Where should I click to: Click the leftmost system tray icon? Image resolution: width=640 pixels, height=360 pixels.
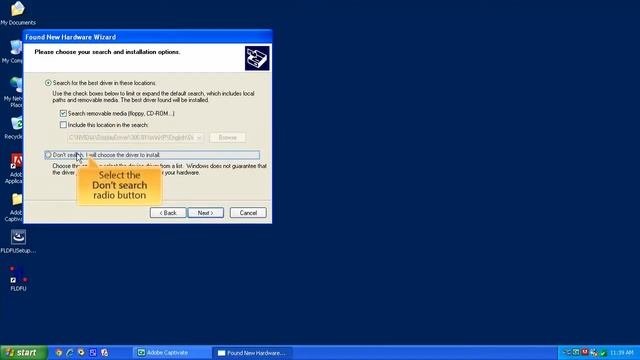(x=567, y=352)
